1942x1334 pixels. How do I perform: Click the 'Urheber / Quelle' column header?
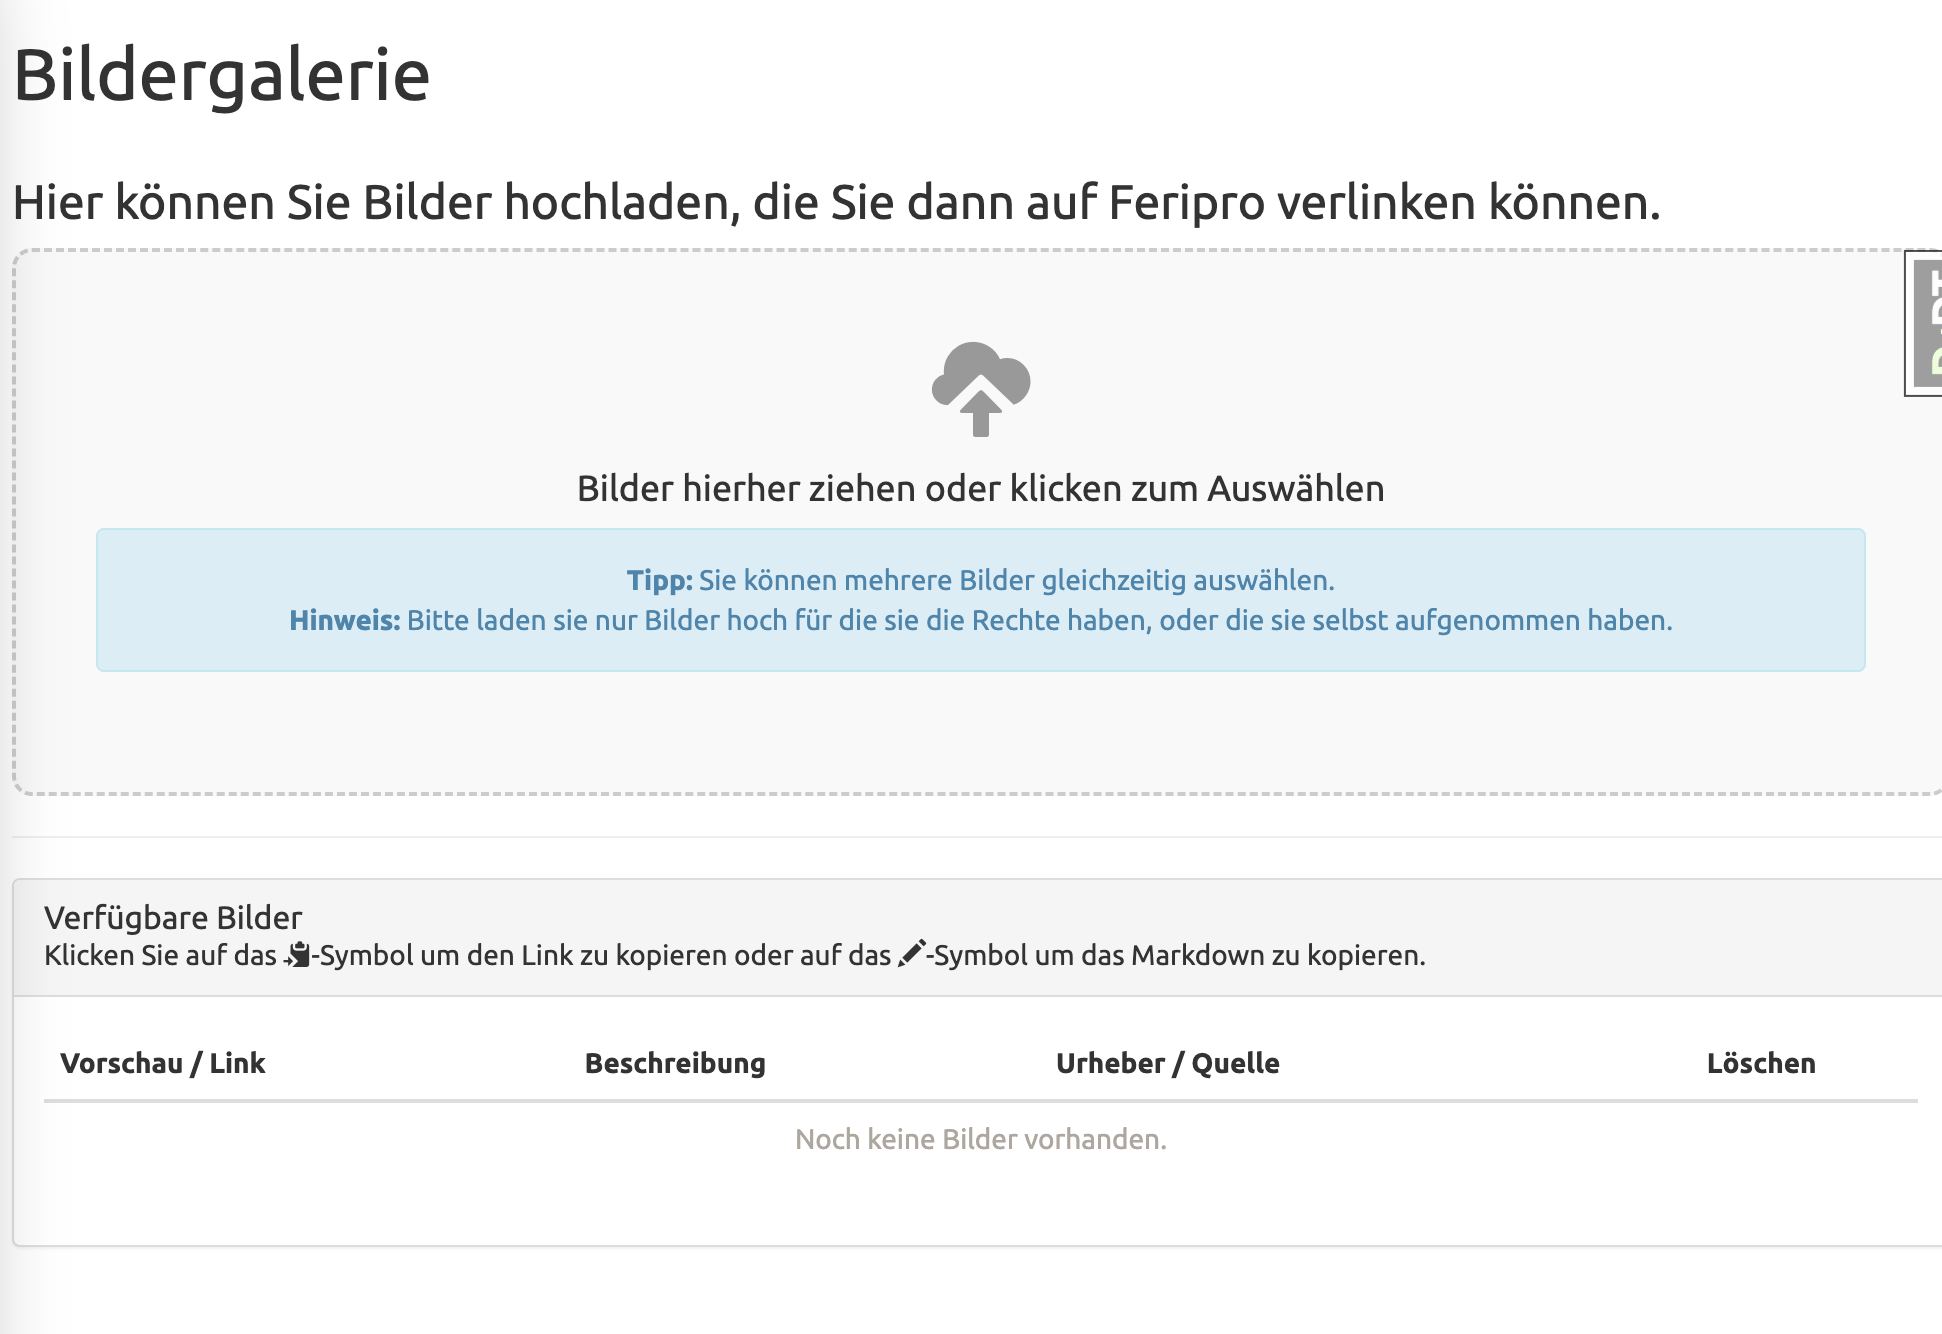pos(1167,1063)
